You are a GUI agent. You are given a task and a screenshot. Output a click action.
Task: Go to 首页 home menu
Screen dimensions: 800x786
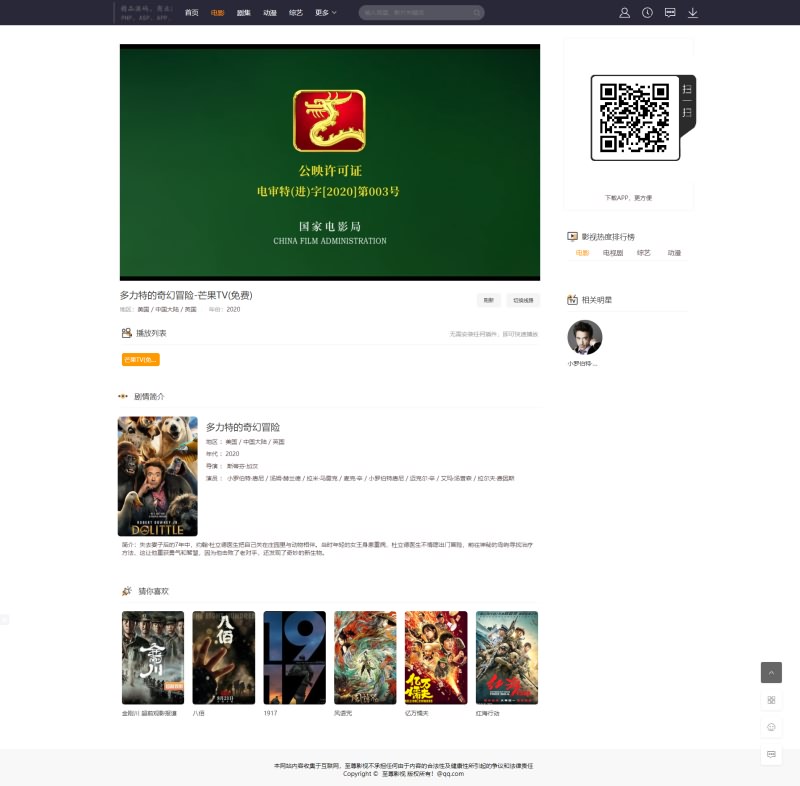[x=191, y=13]
